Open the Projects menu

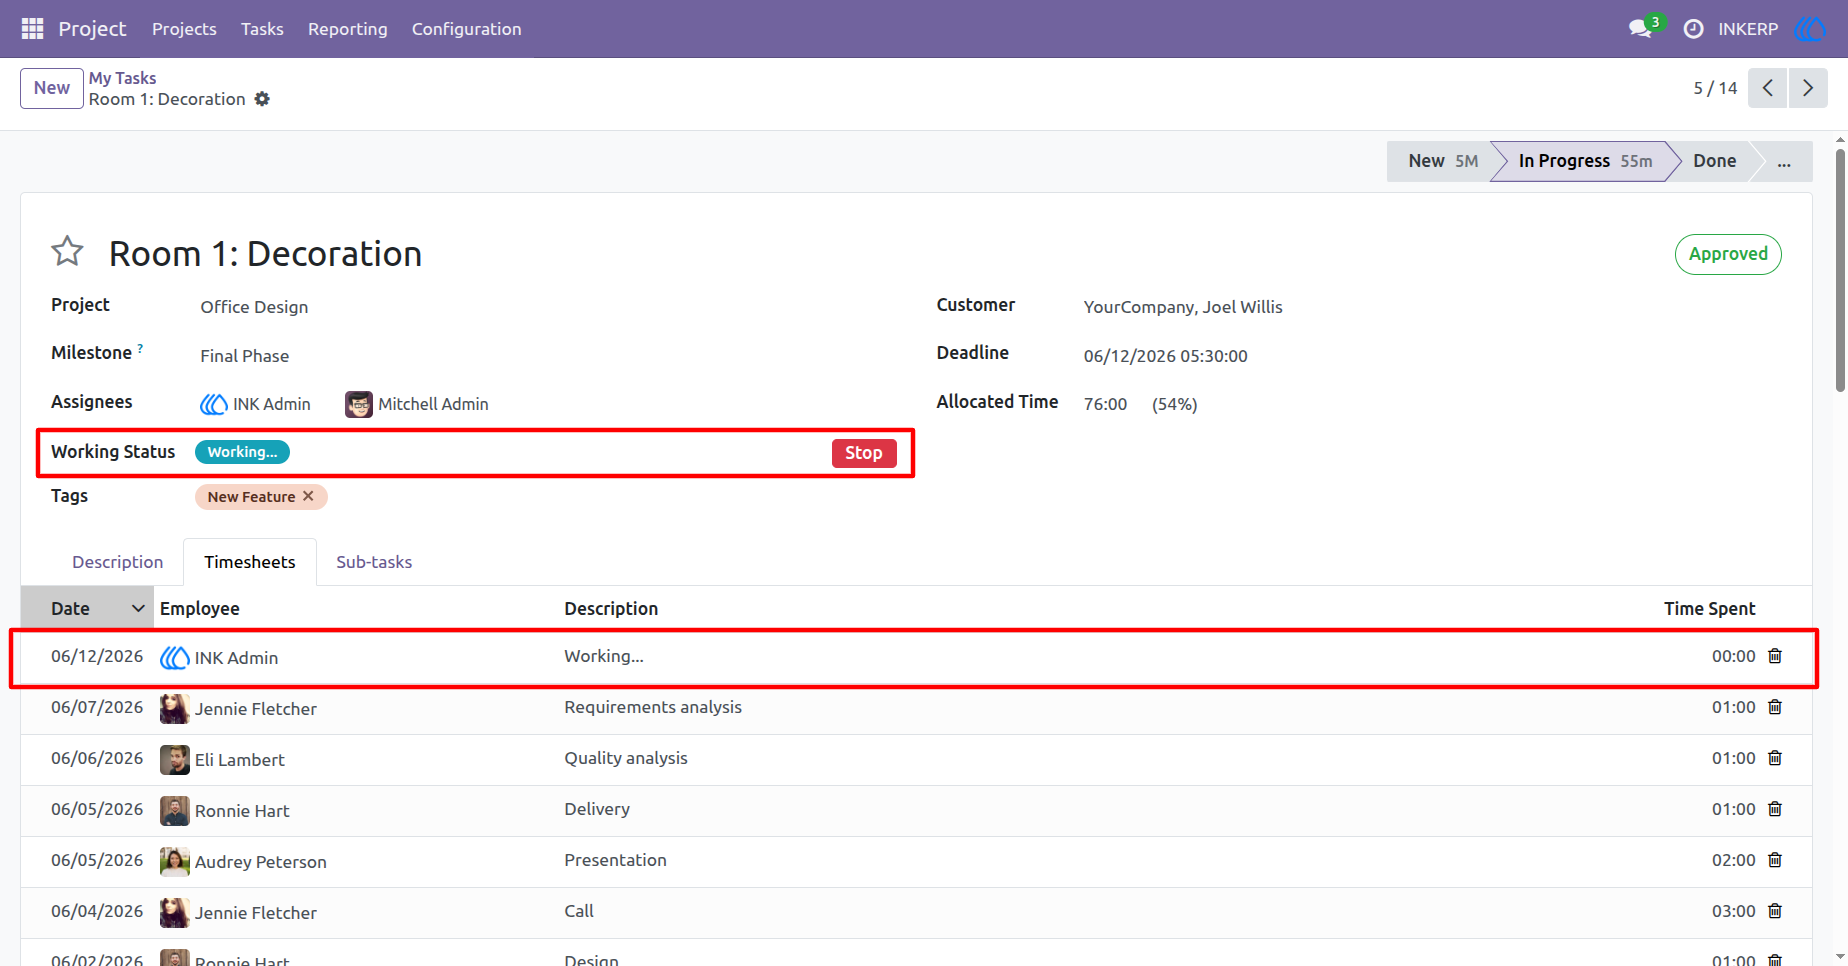pyautogui.click(x=184, y=29)
